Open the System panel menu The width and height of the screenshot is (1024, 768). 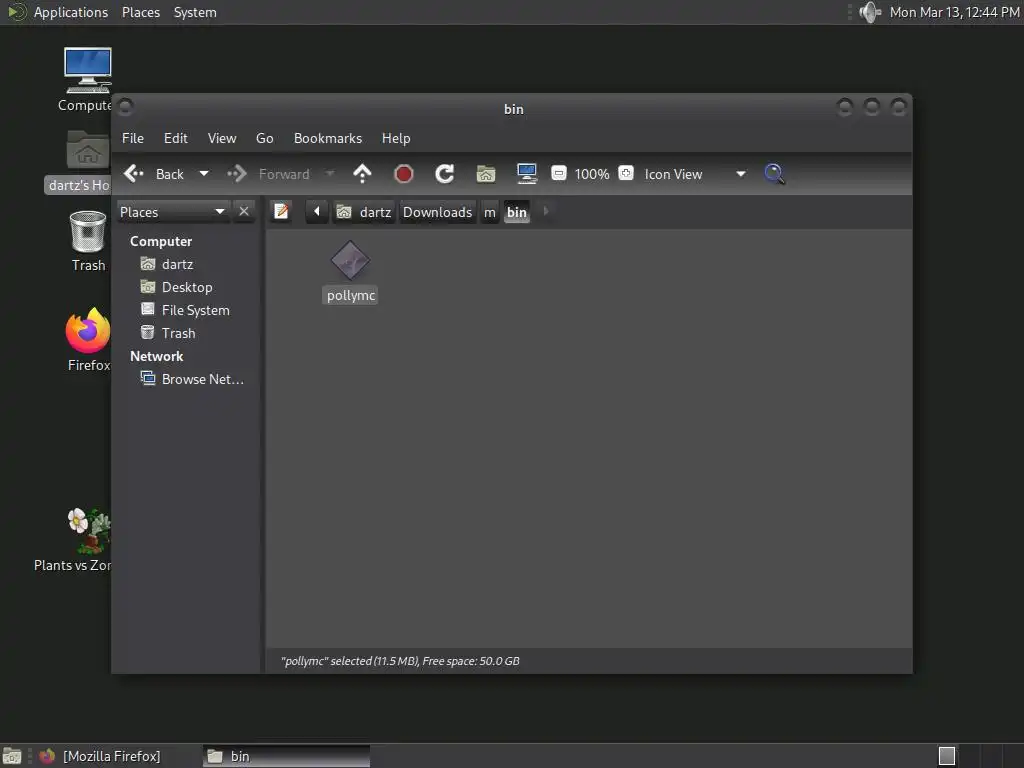pyautogui.click(x=195, y=12)
